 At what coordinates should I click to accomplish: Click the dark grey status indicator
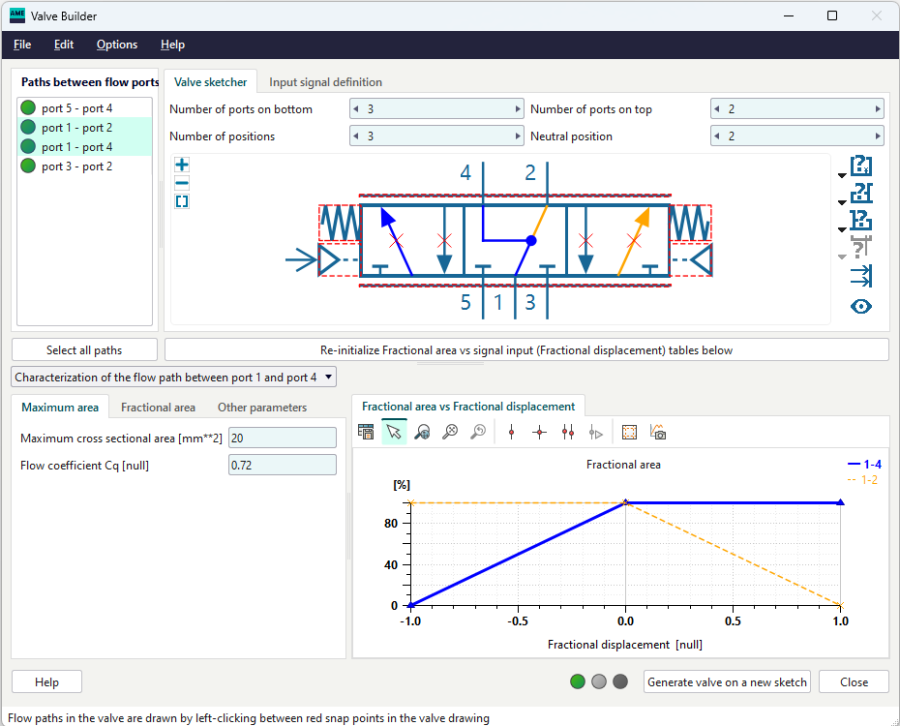pos(620,681)
